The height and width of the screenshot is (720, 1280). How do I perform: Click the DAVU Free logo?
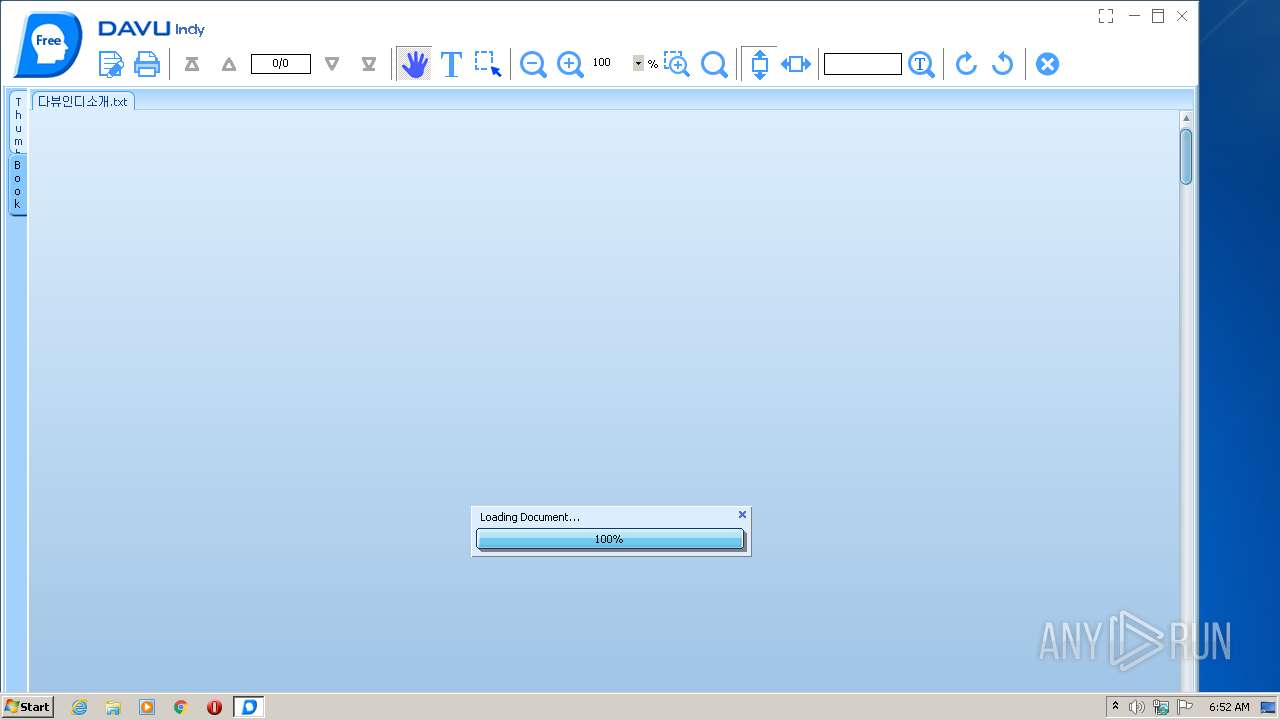[48, 44]
